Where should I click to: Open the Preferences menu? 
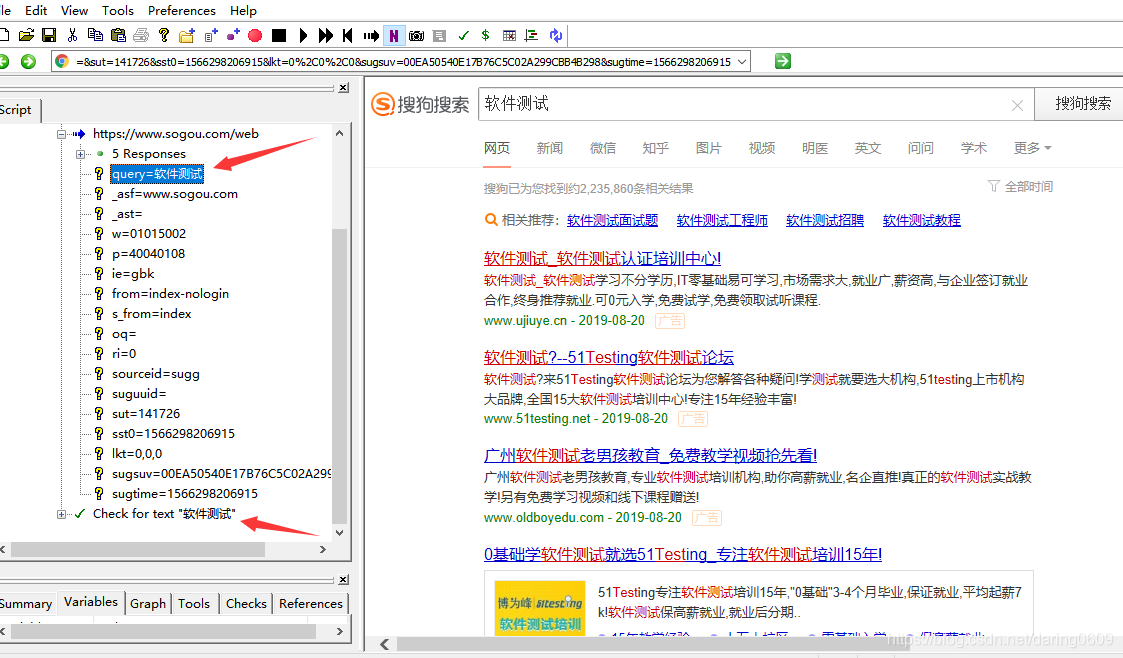(181, 11)
